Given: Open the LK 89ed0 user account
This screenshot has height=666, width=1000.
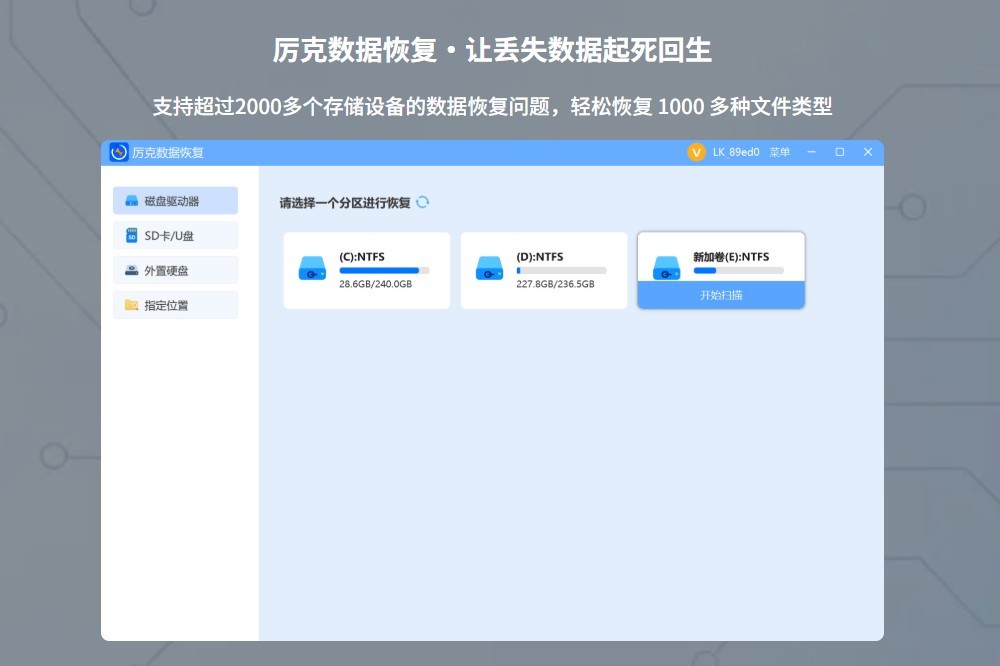Looking at the screenshot, I should (x=736, y=152).
